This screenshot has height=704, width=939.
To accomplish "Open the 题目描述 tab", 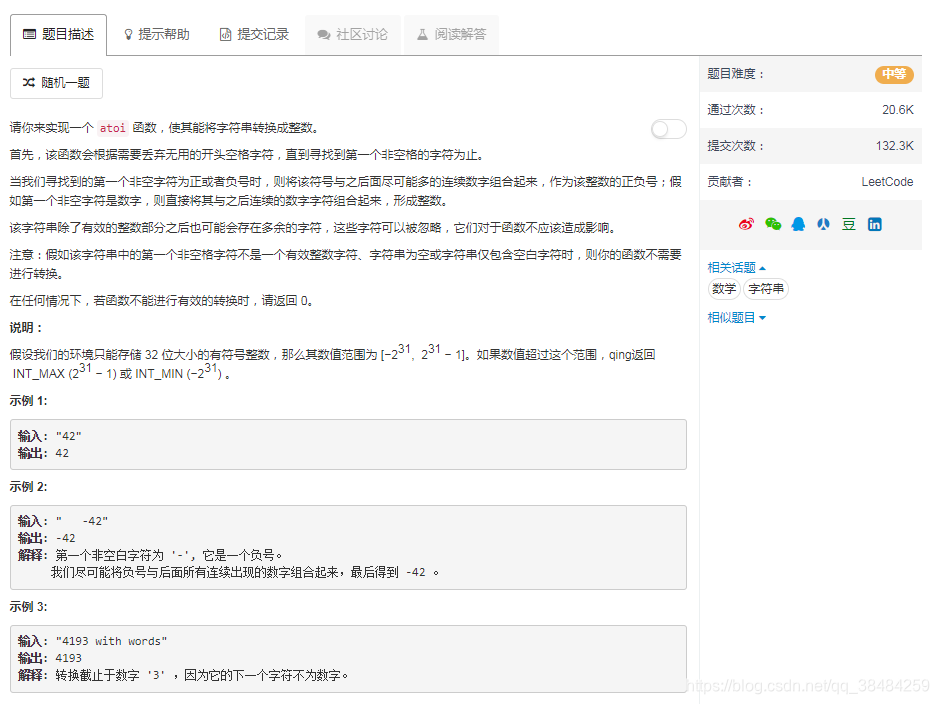I will click(59, 35).
